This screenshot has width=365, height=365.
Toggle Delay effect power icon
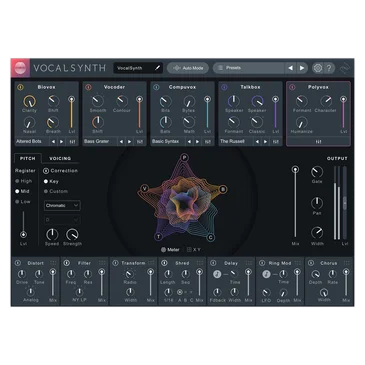tap(213, 263)
